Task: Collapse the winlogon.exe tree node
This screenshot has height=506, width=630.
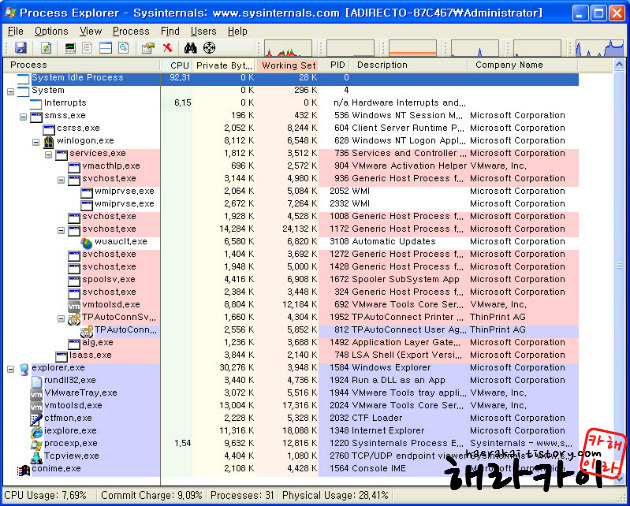Action: click(36, 142)
